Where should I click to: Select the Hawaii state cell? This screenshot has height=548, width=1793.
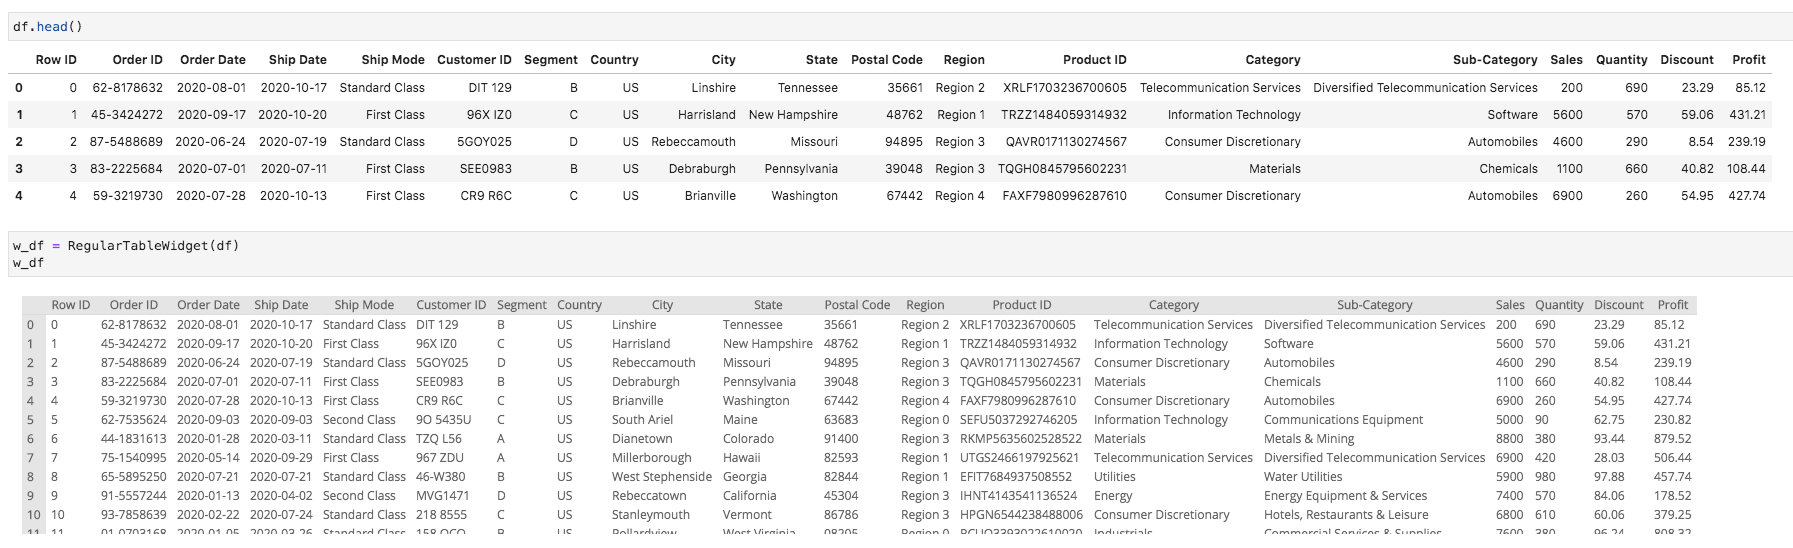[x=742, y=458]
